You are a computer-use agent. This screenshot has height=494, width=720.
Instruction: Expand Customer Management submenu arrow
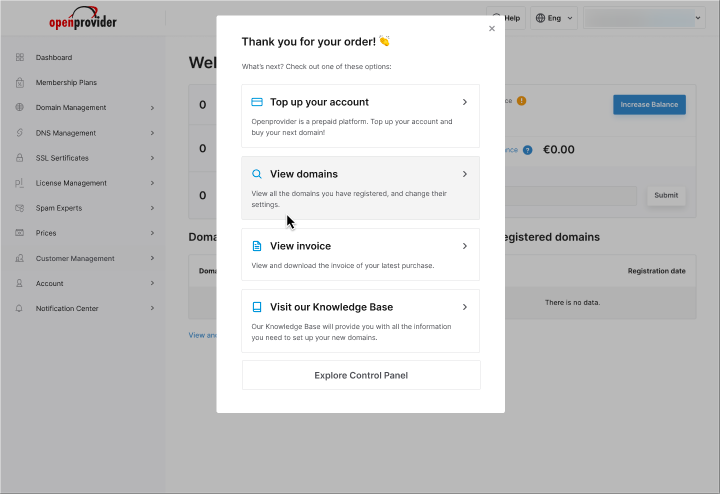point(152,258)
